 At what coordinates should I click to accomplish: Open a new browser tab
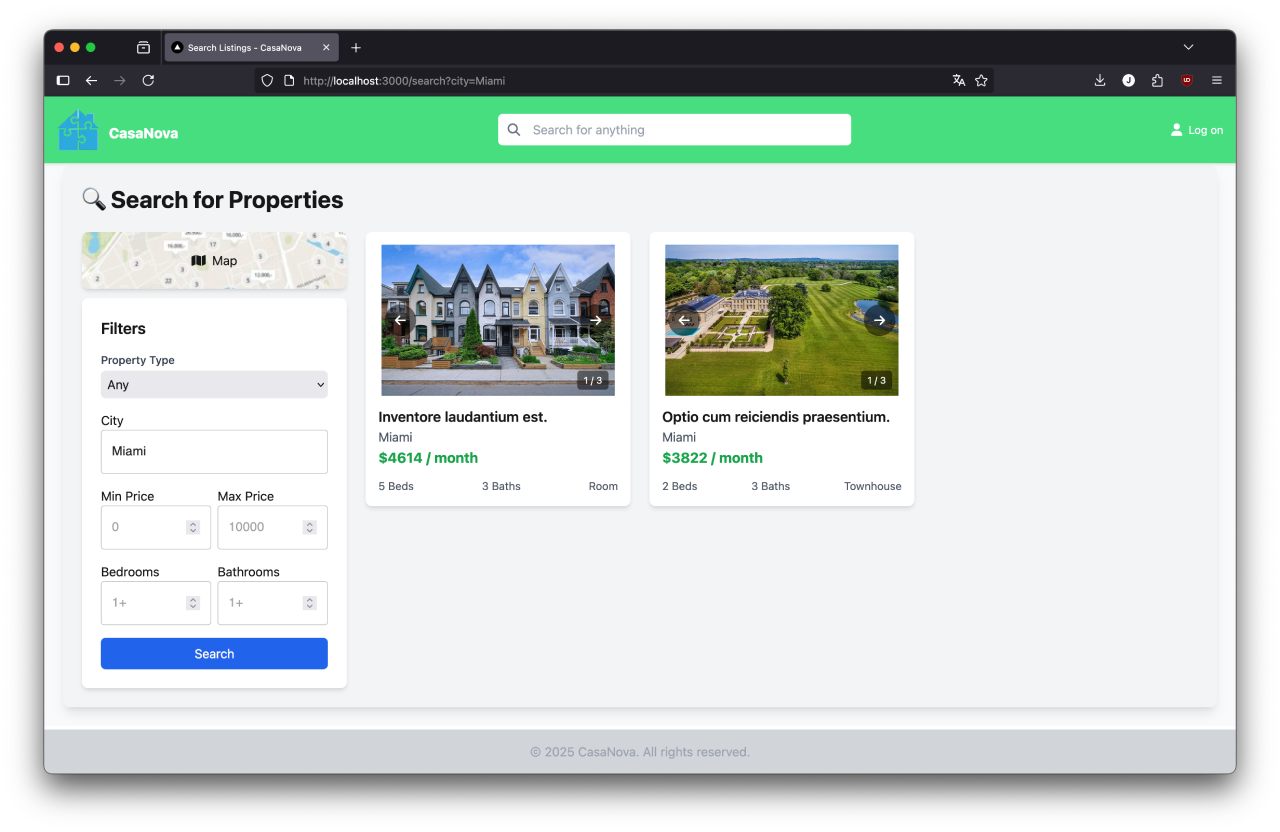click(x=356, y=47)
